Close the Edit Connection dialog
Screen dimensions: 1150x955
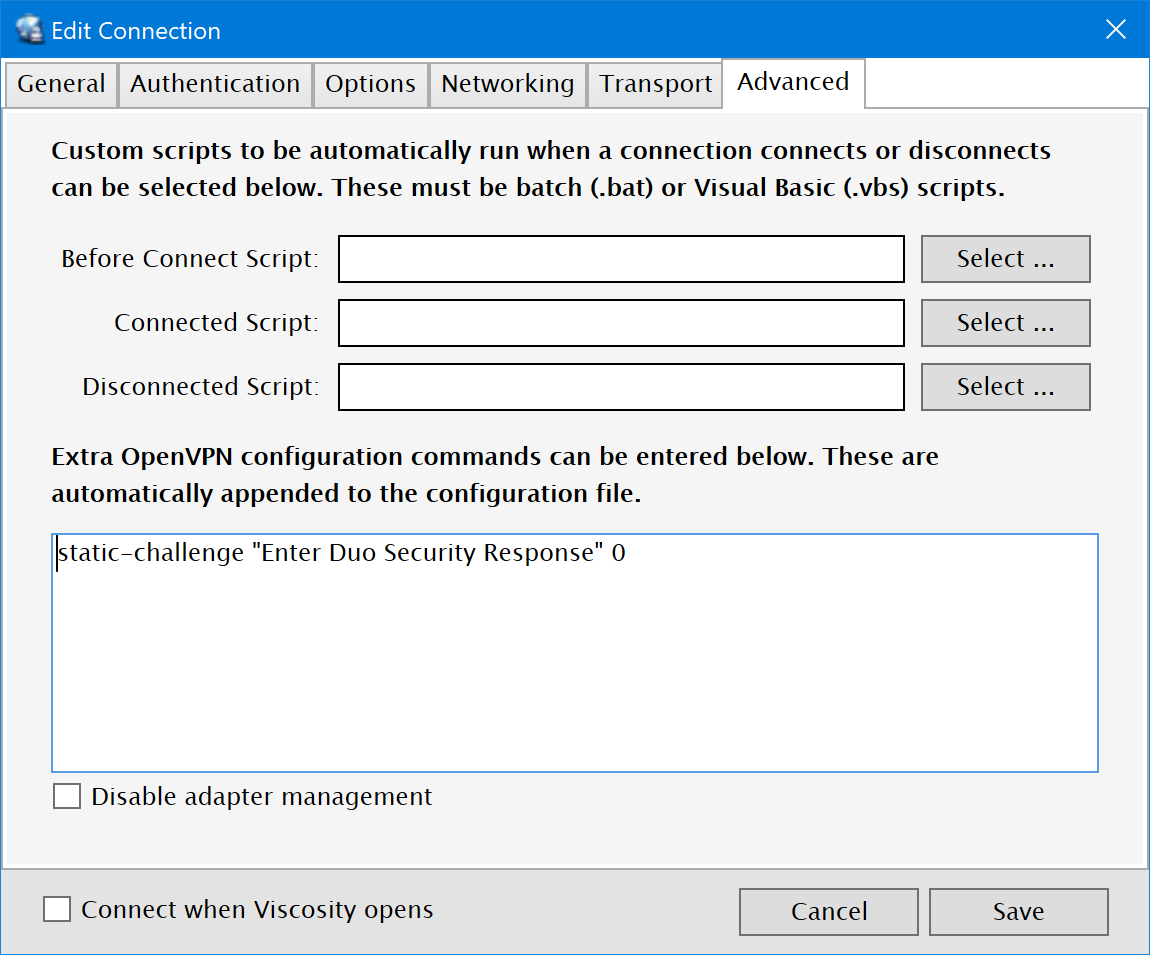(1115, 30)
